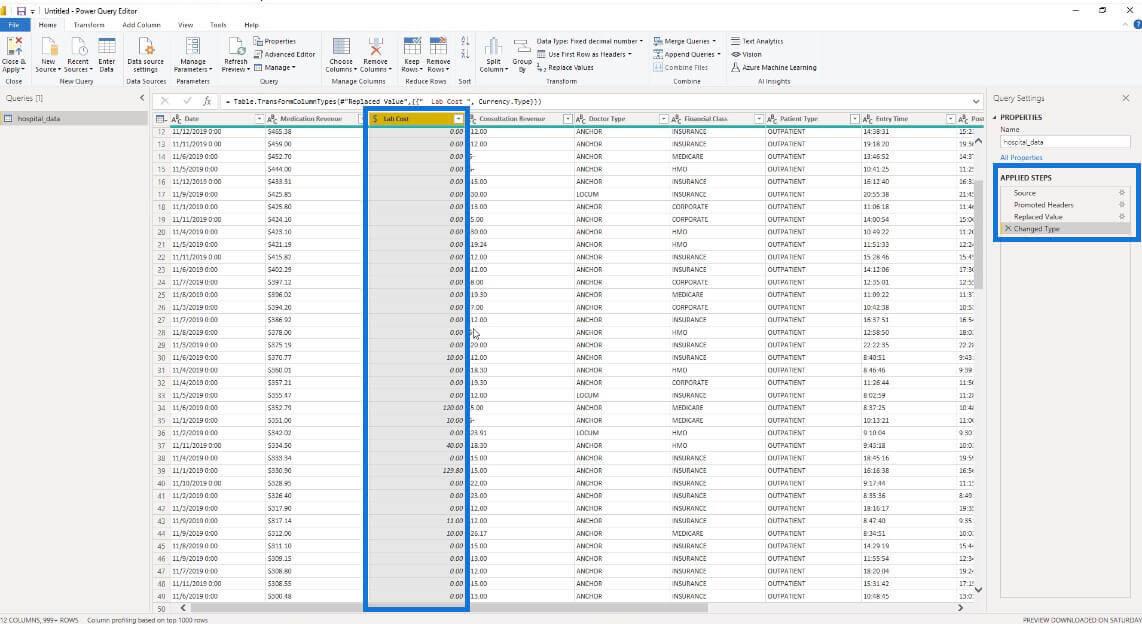
Task: Click the table corner menu icon
Action: click(x=161, y=119)
